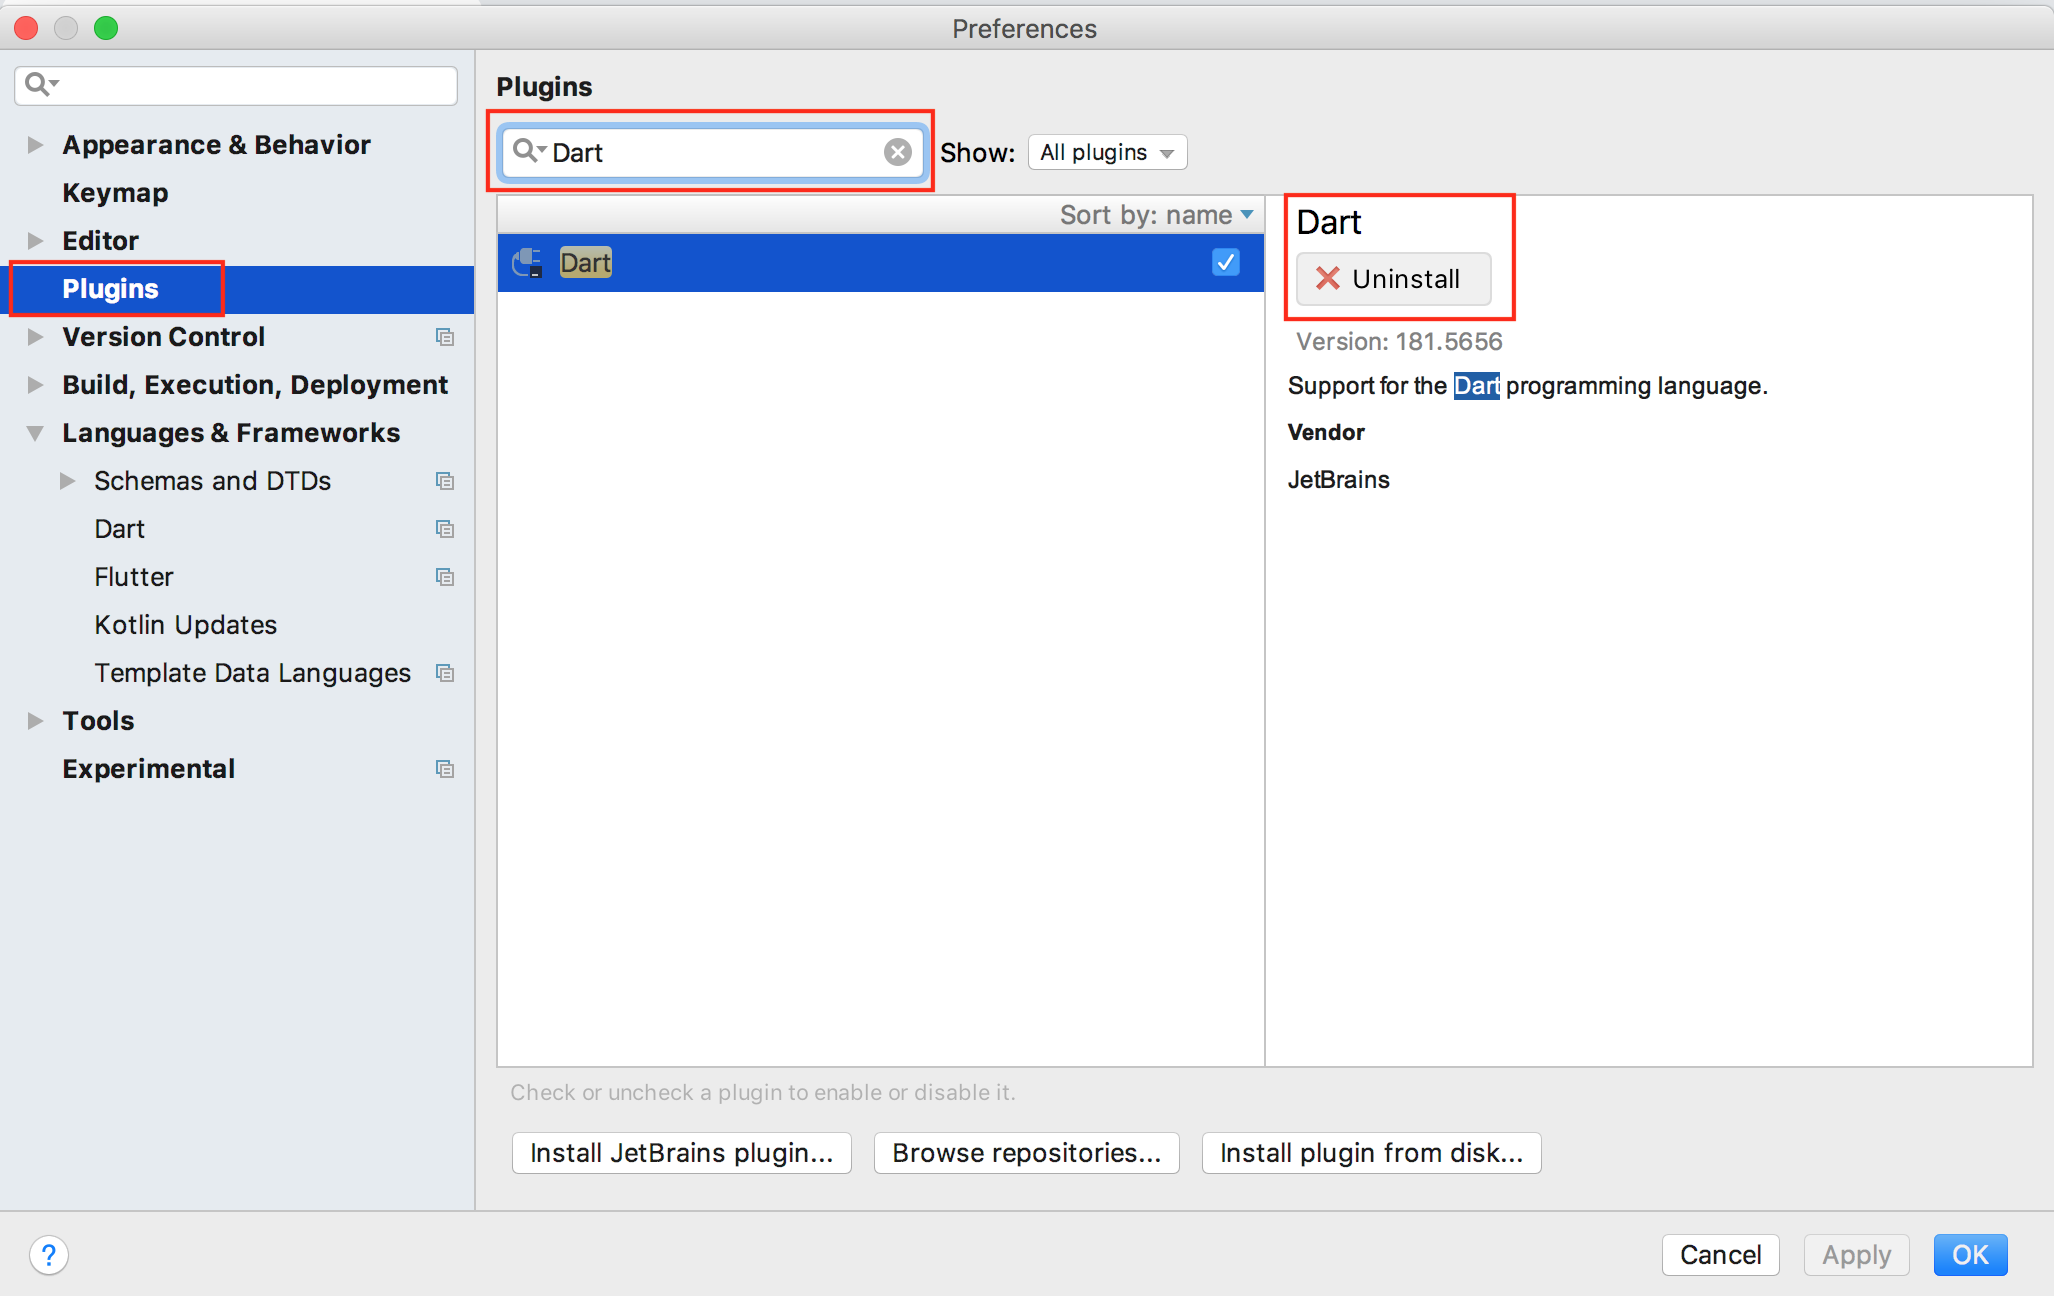The height and width of the screenshot is (1296, 2054).
Task: Click Browse repositories button
Action: (1026, 1153)
